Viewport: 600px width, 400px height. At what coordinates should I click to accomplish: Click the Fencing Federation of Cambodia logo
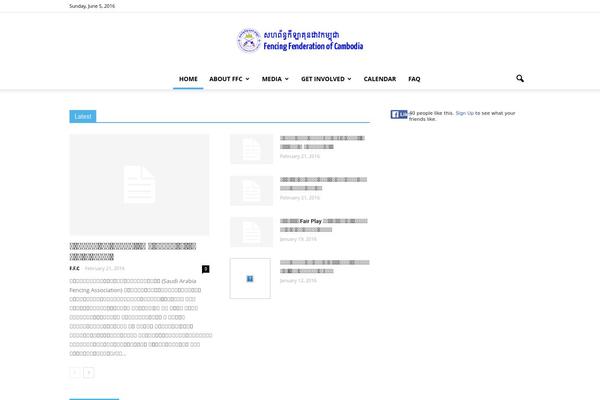pos(300,41)
